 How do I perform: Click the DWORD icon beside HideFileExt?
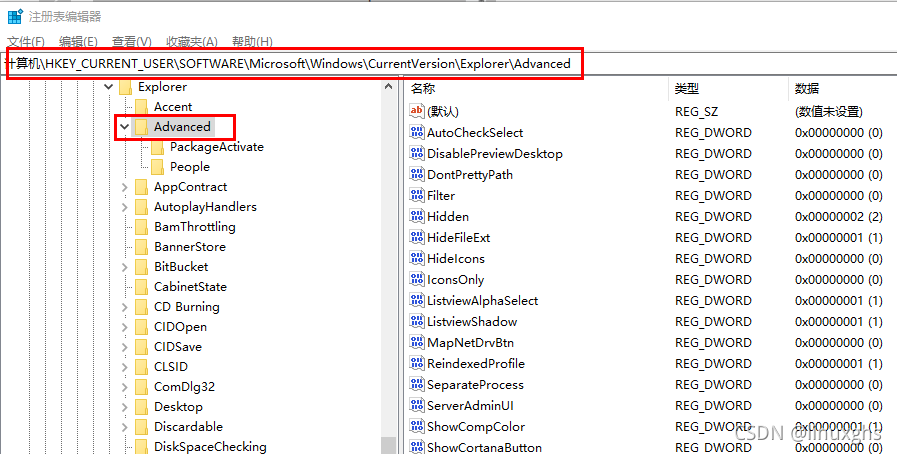point(417,237)
